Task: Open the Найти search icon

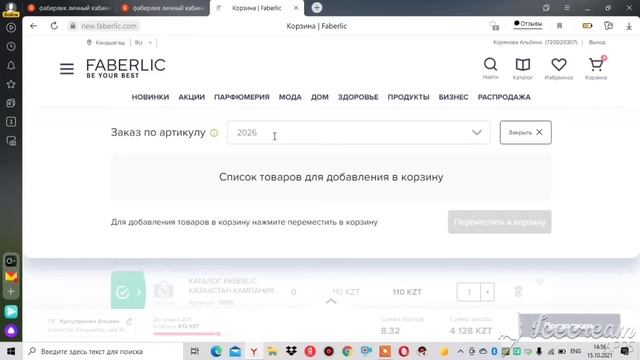Action: coord(490,68)
